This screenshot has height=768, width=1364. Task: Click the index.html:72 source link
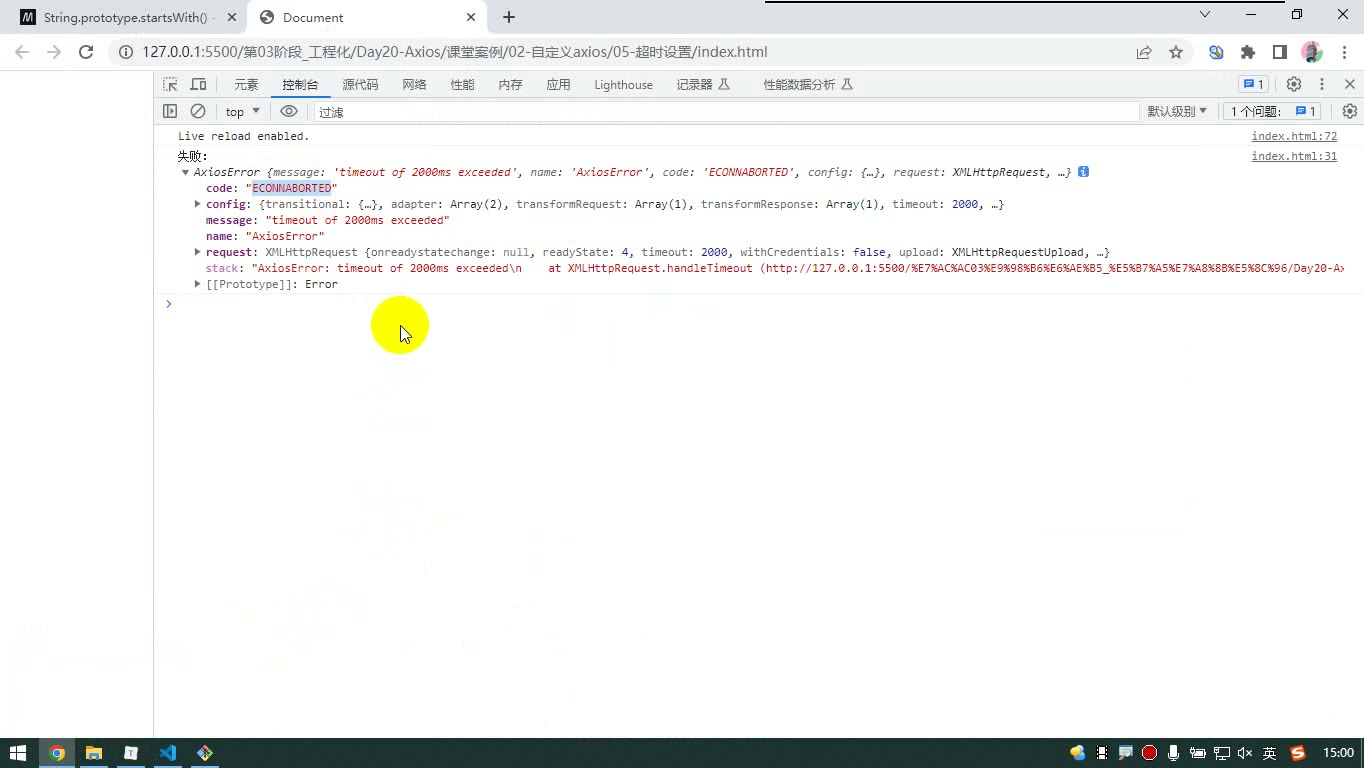1294,136
